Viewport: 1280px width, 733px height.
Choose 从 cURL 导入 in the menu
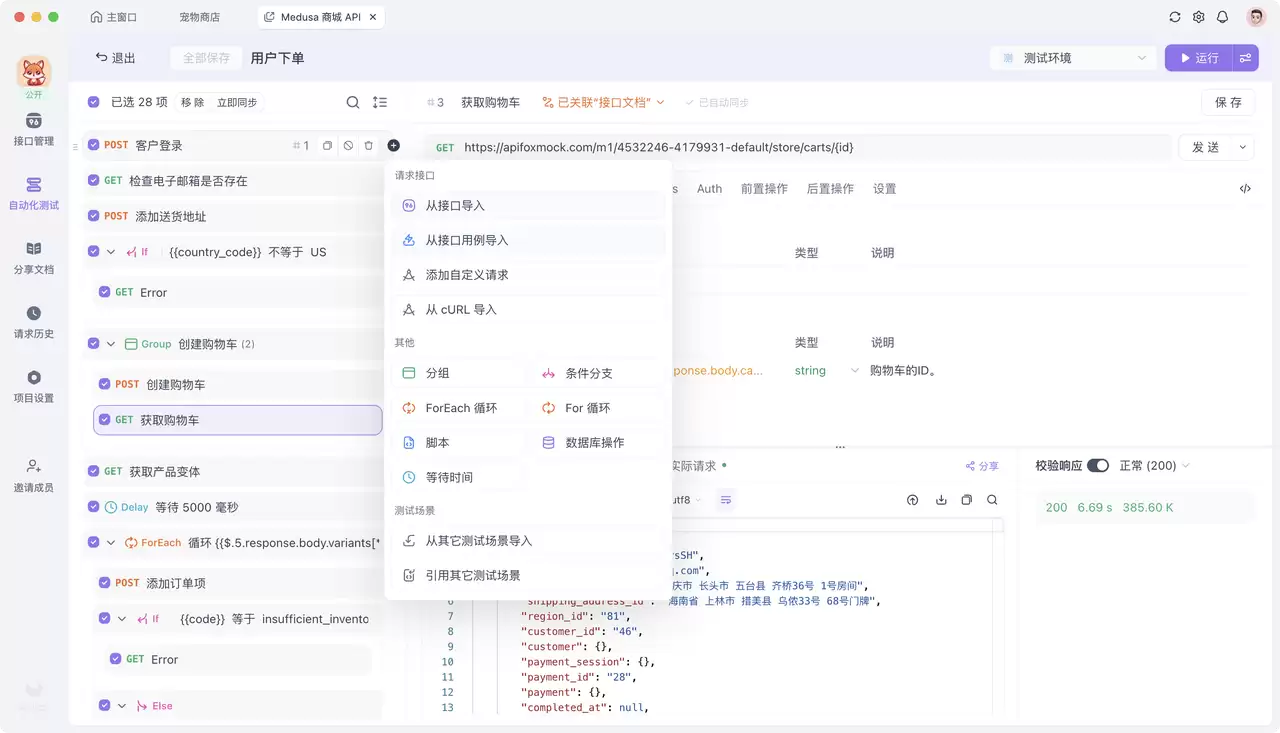point(528,310)
